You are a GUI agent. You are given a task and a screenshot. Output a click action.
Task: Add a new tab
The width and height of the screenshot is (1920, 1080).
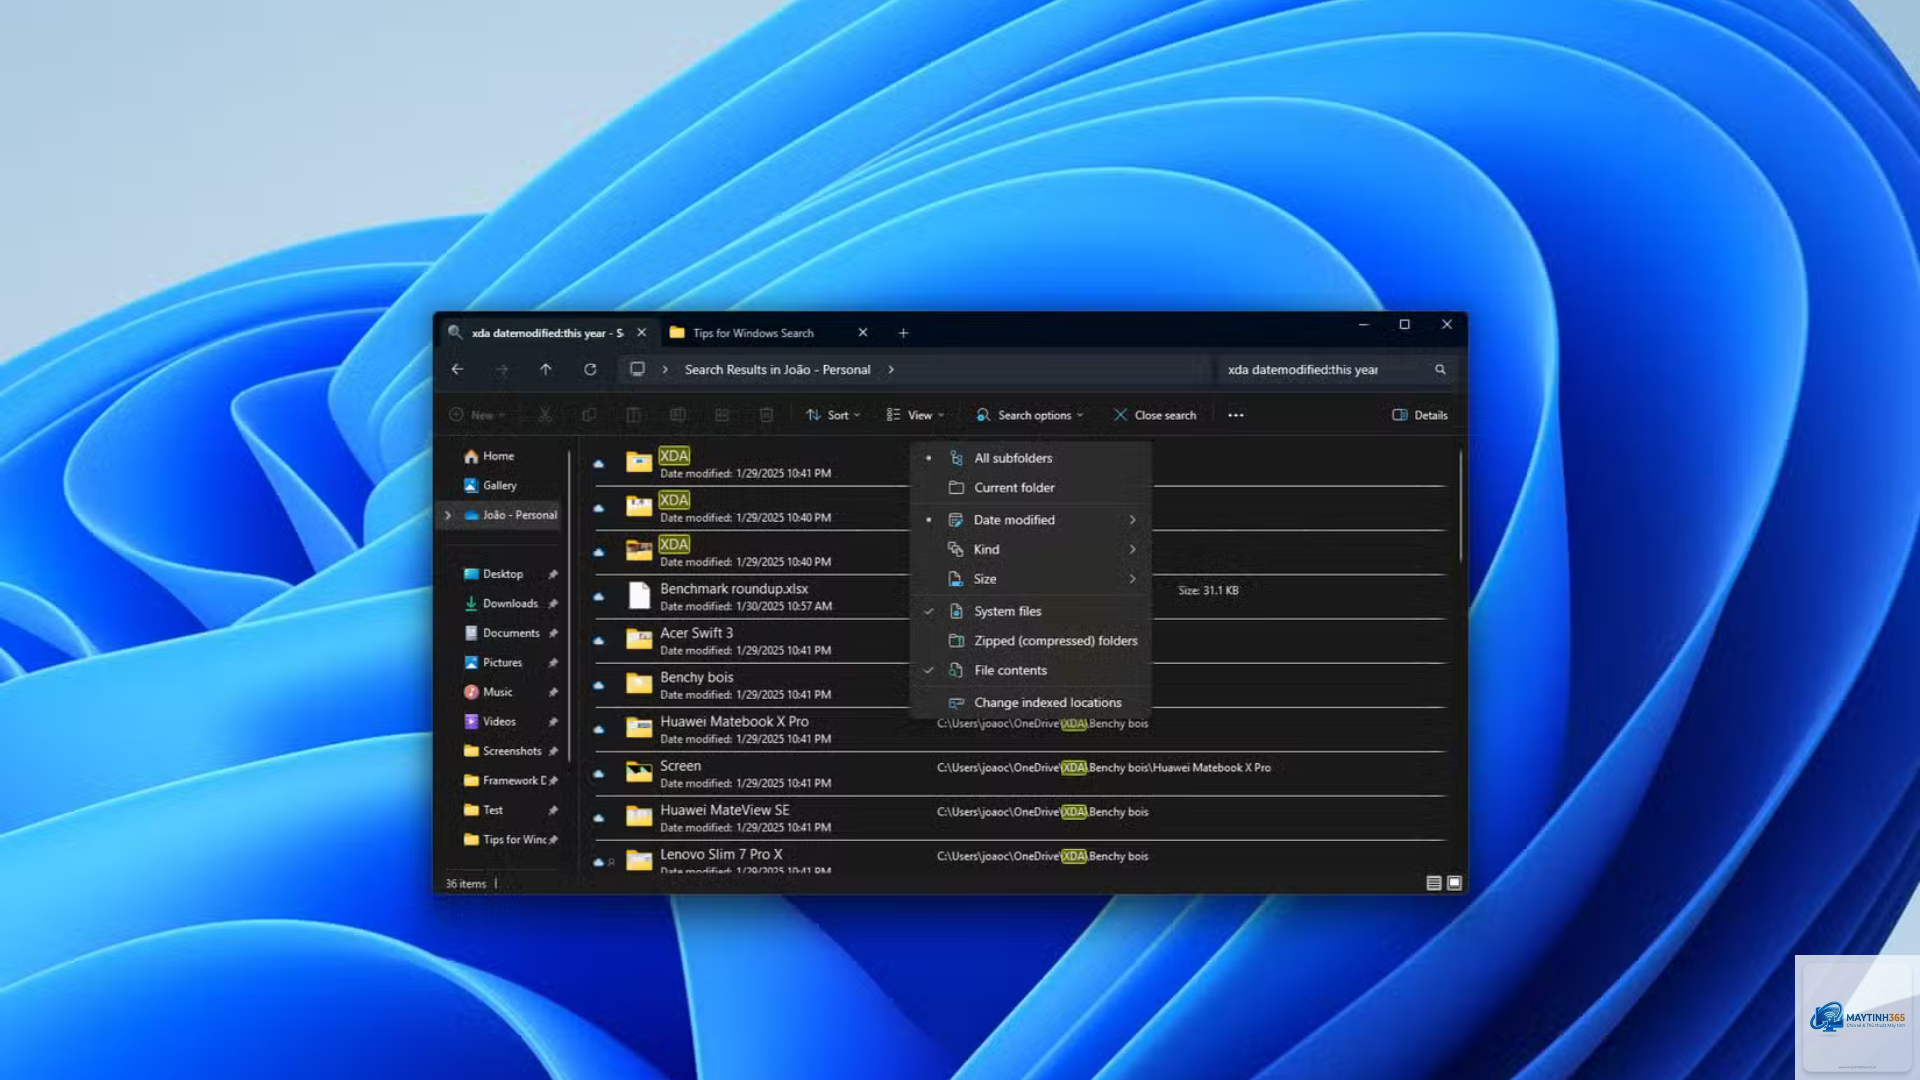(903, 333)
